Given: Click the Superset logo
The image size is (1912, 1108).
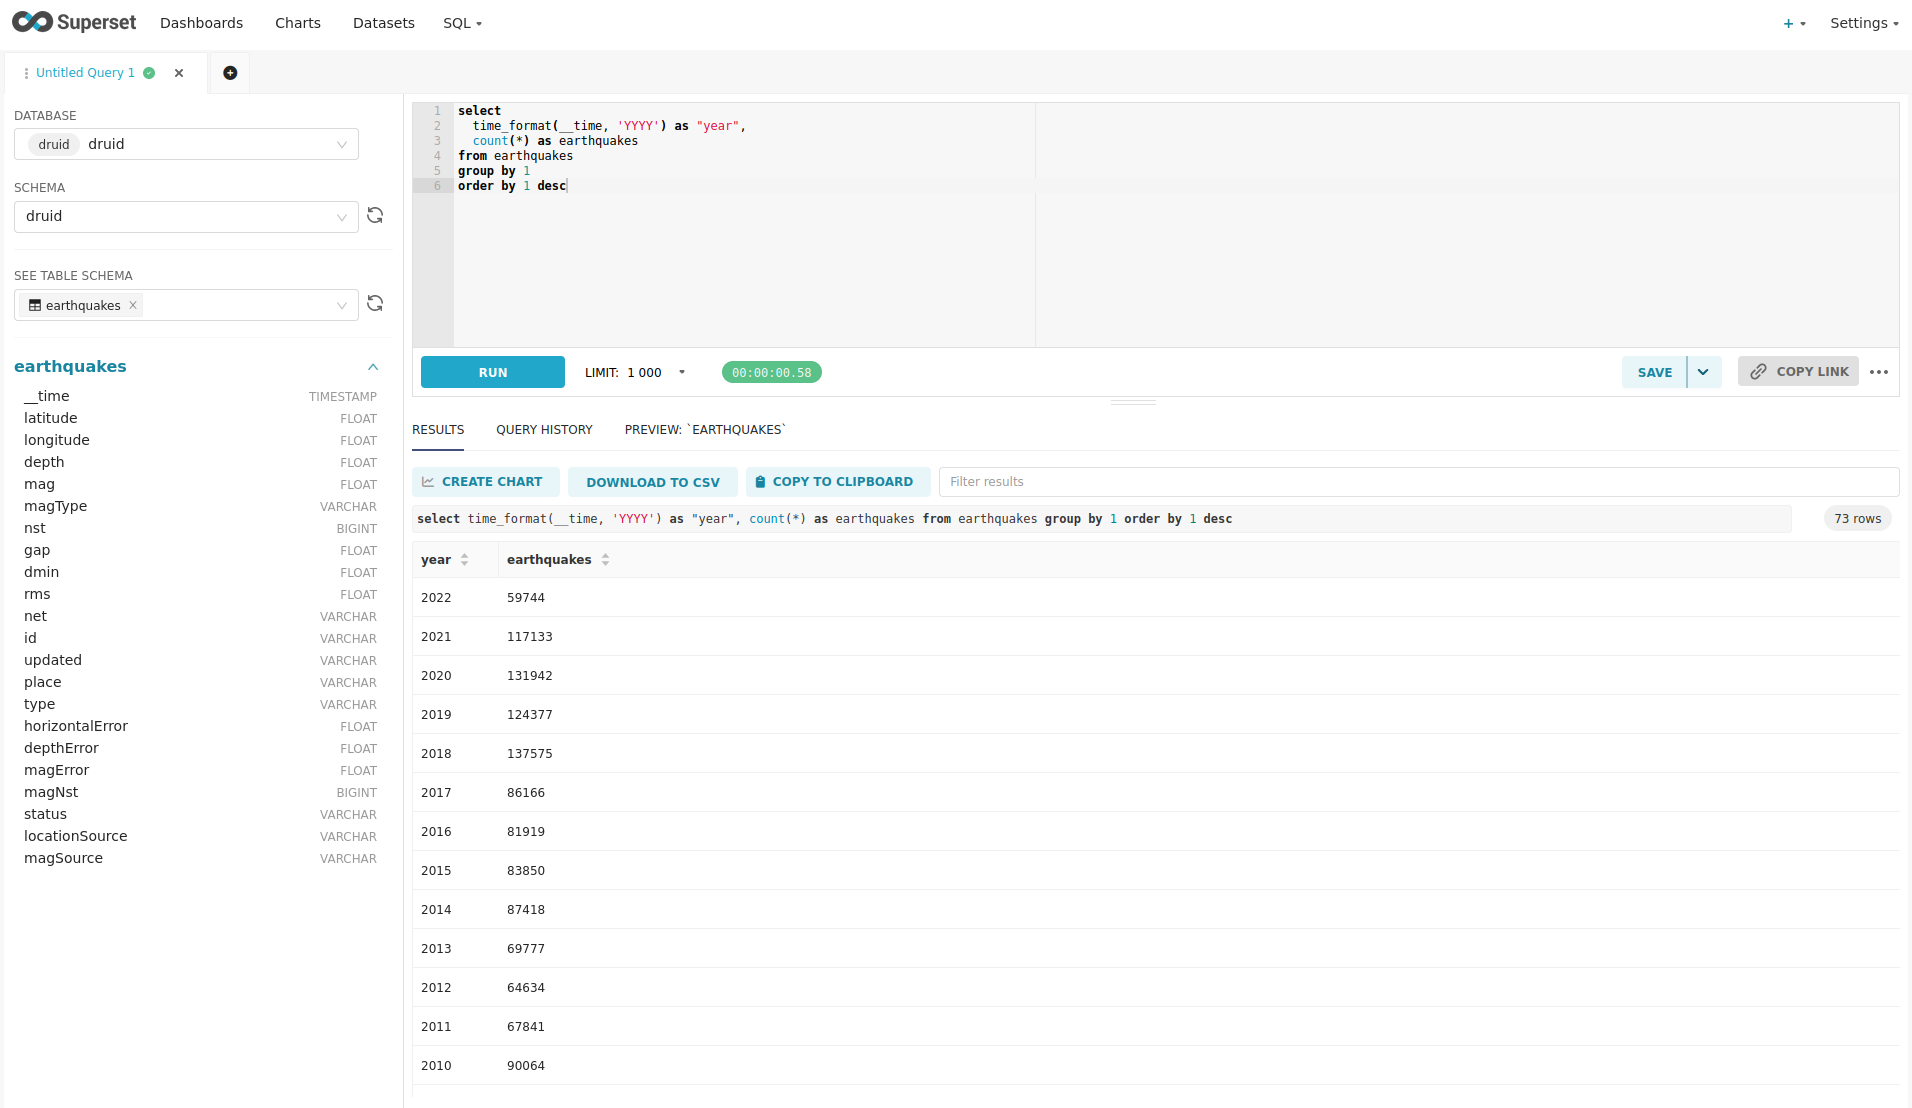Looking at the screenshot, I should tap(74, 22).
